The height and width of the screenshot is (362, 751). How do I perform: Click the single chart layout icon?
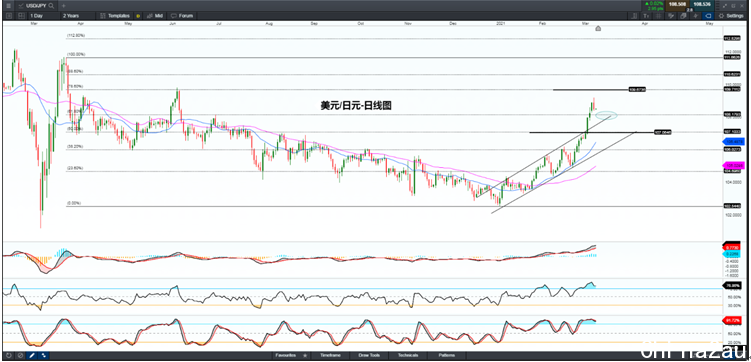coord(9,16)
